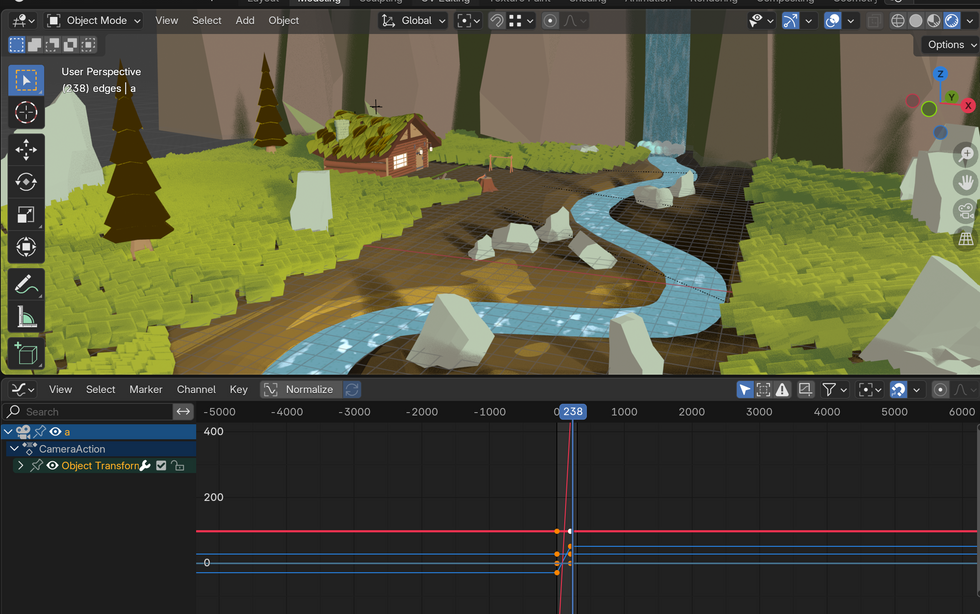
Task: Toggle the Normalize option in graph editor
Action: (x=299, y=389)
